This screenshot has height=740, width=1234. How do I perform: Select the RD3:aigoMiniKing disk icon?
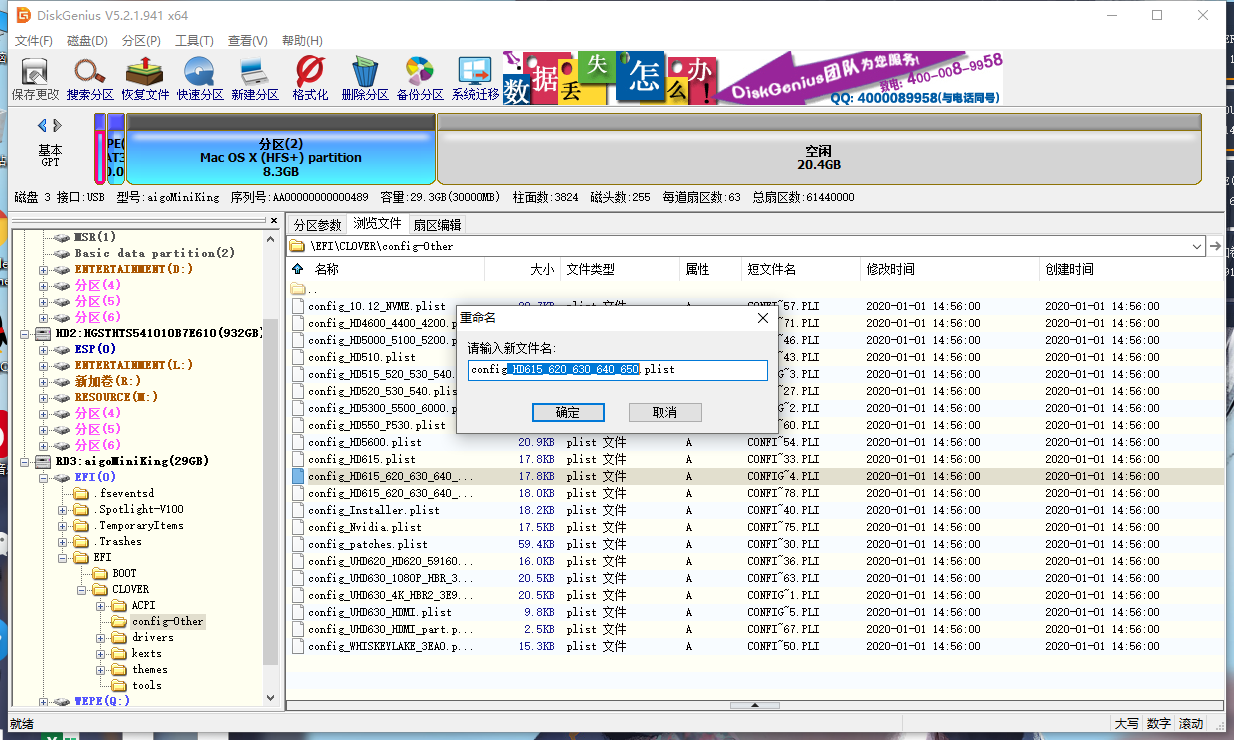42,461
